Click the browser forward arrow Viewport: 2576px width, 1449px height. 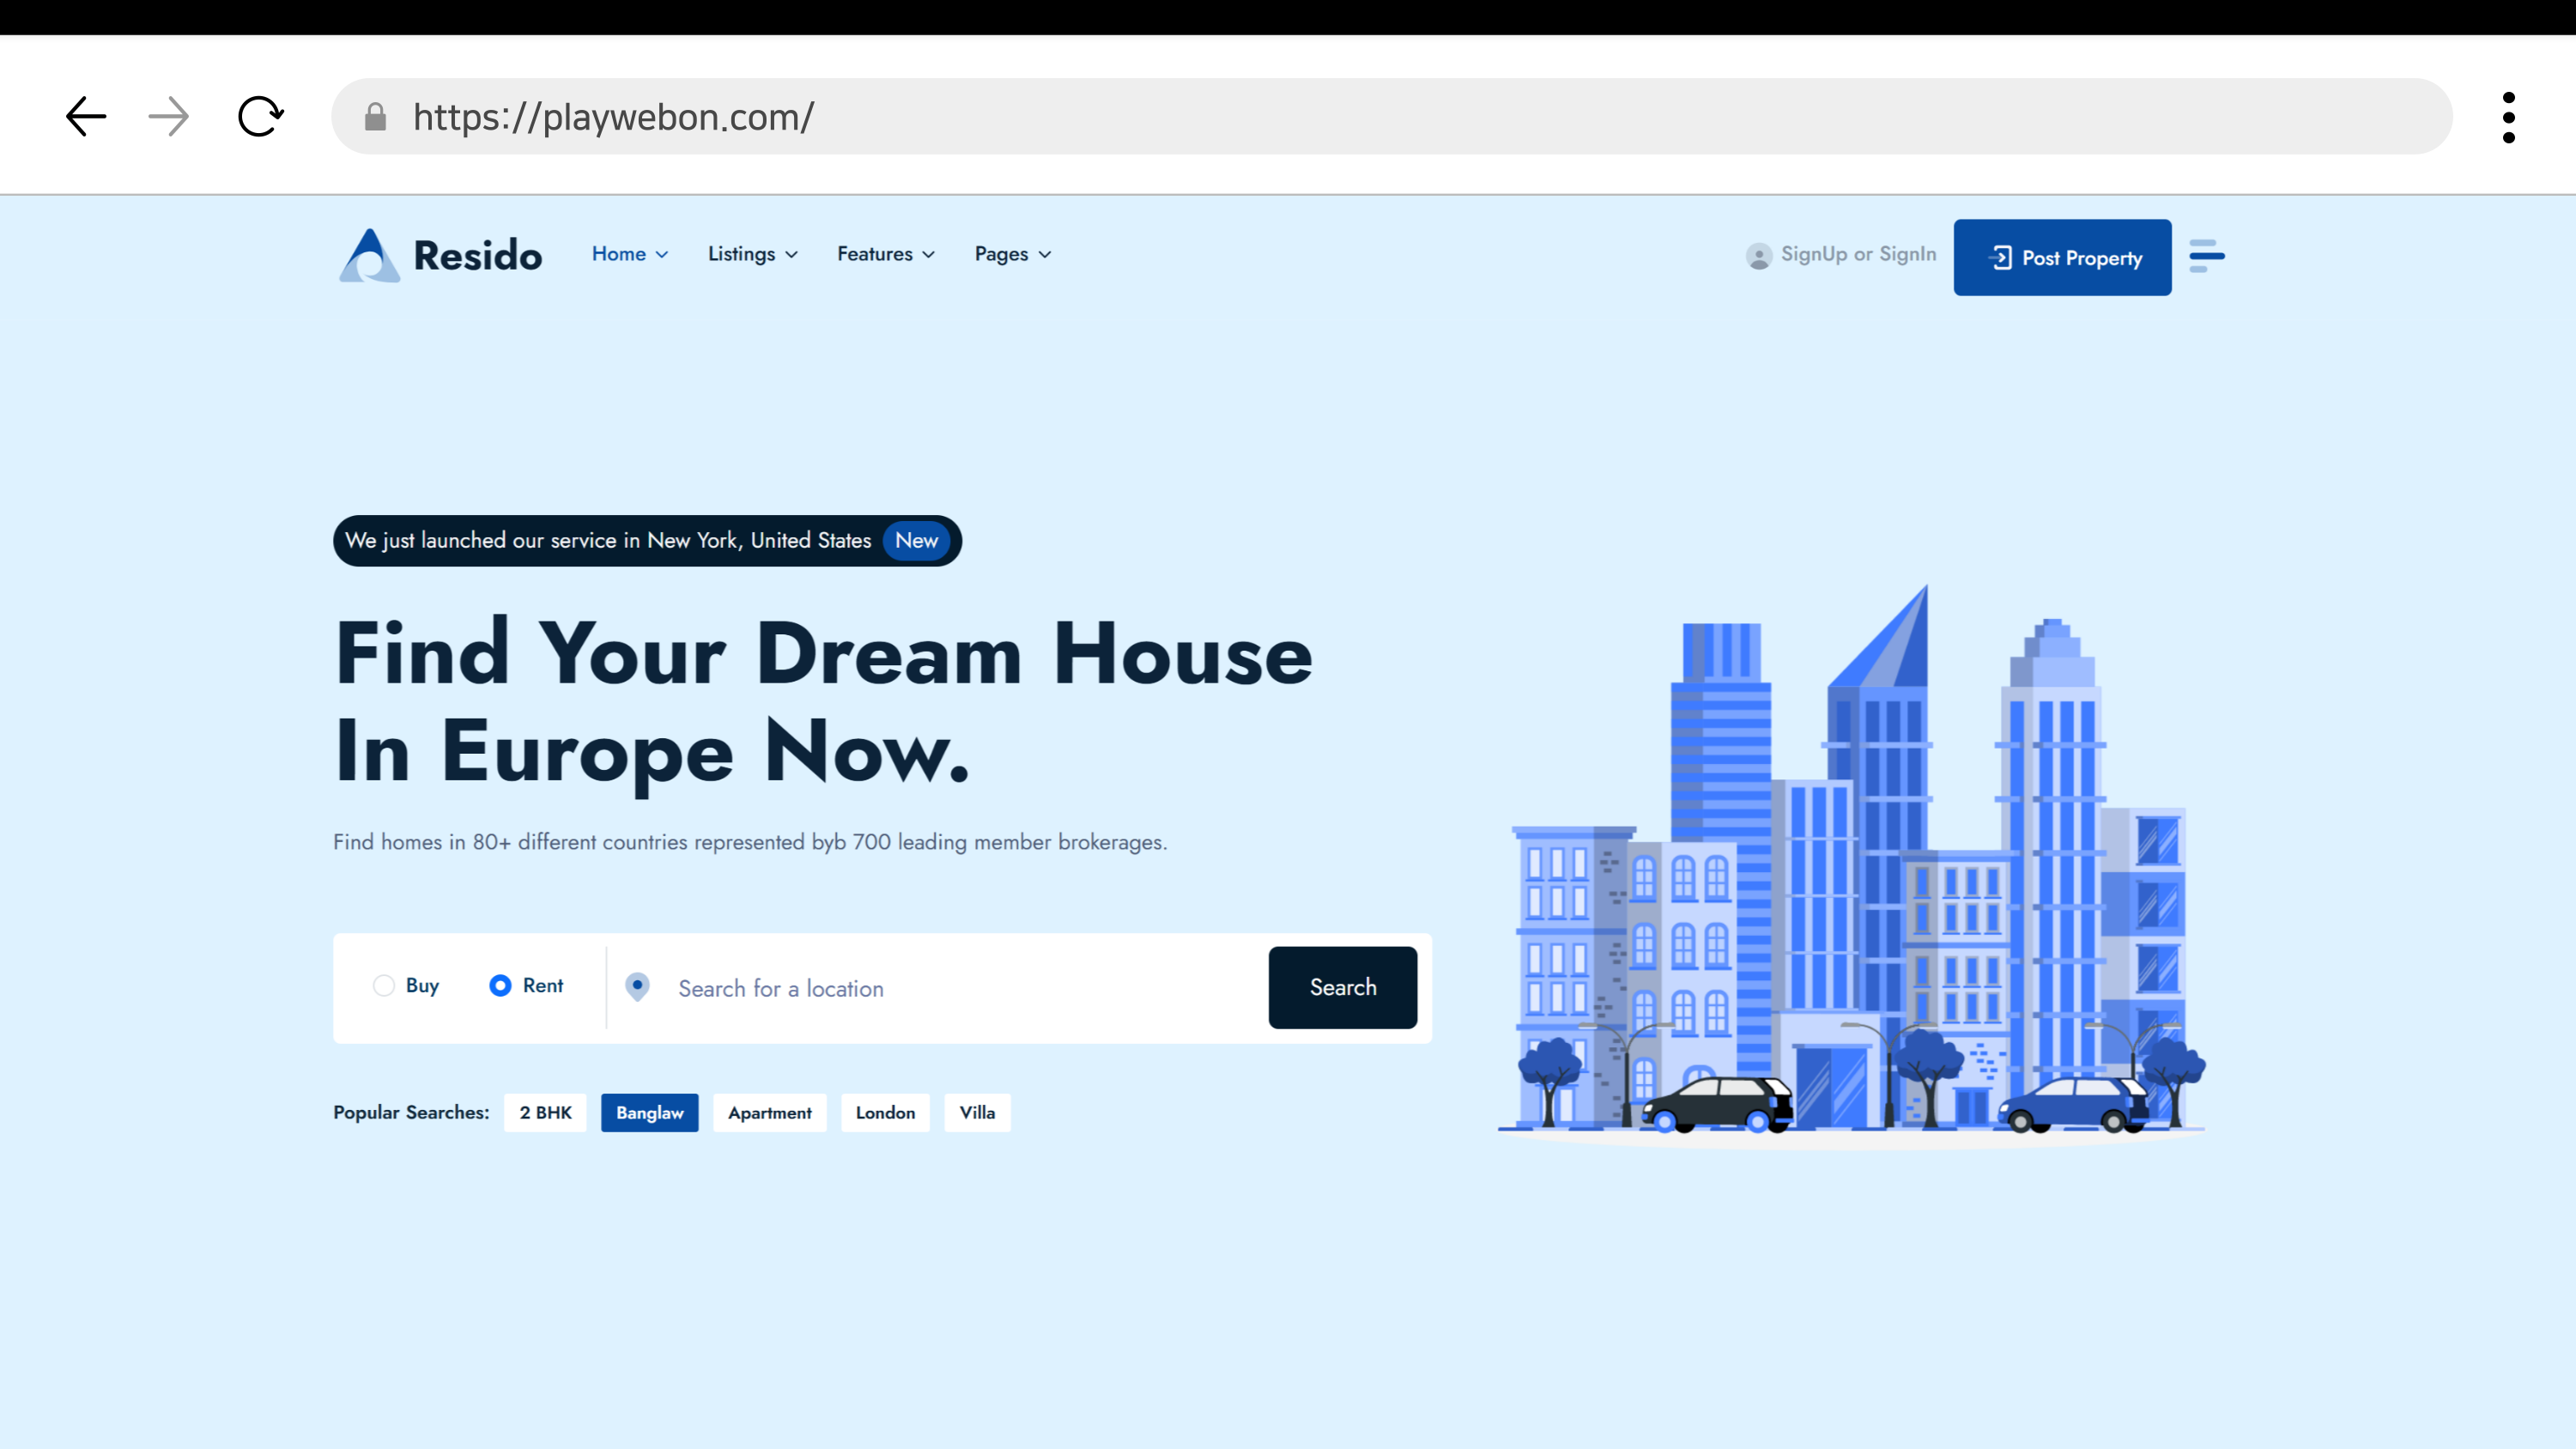coord(169,117)
